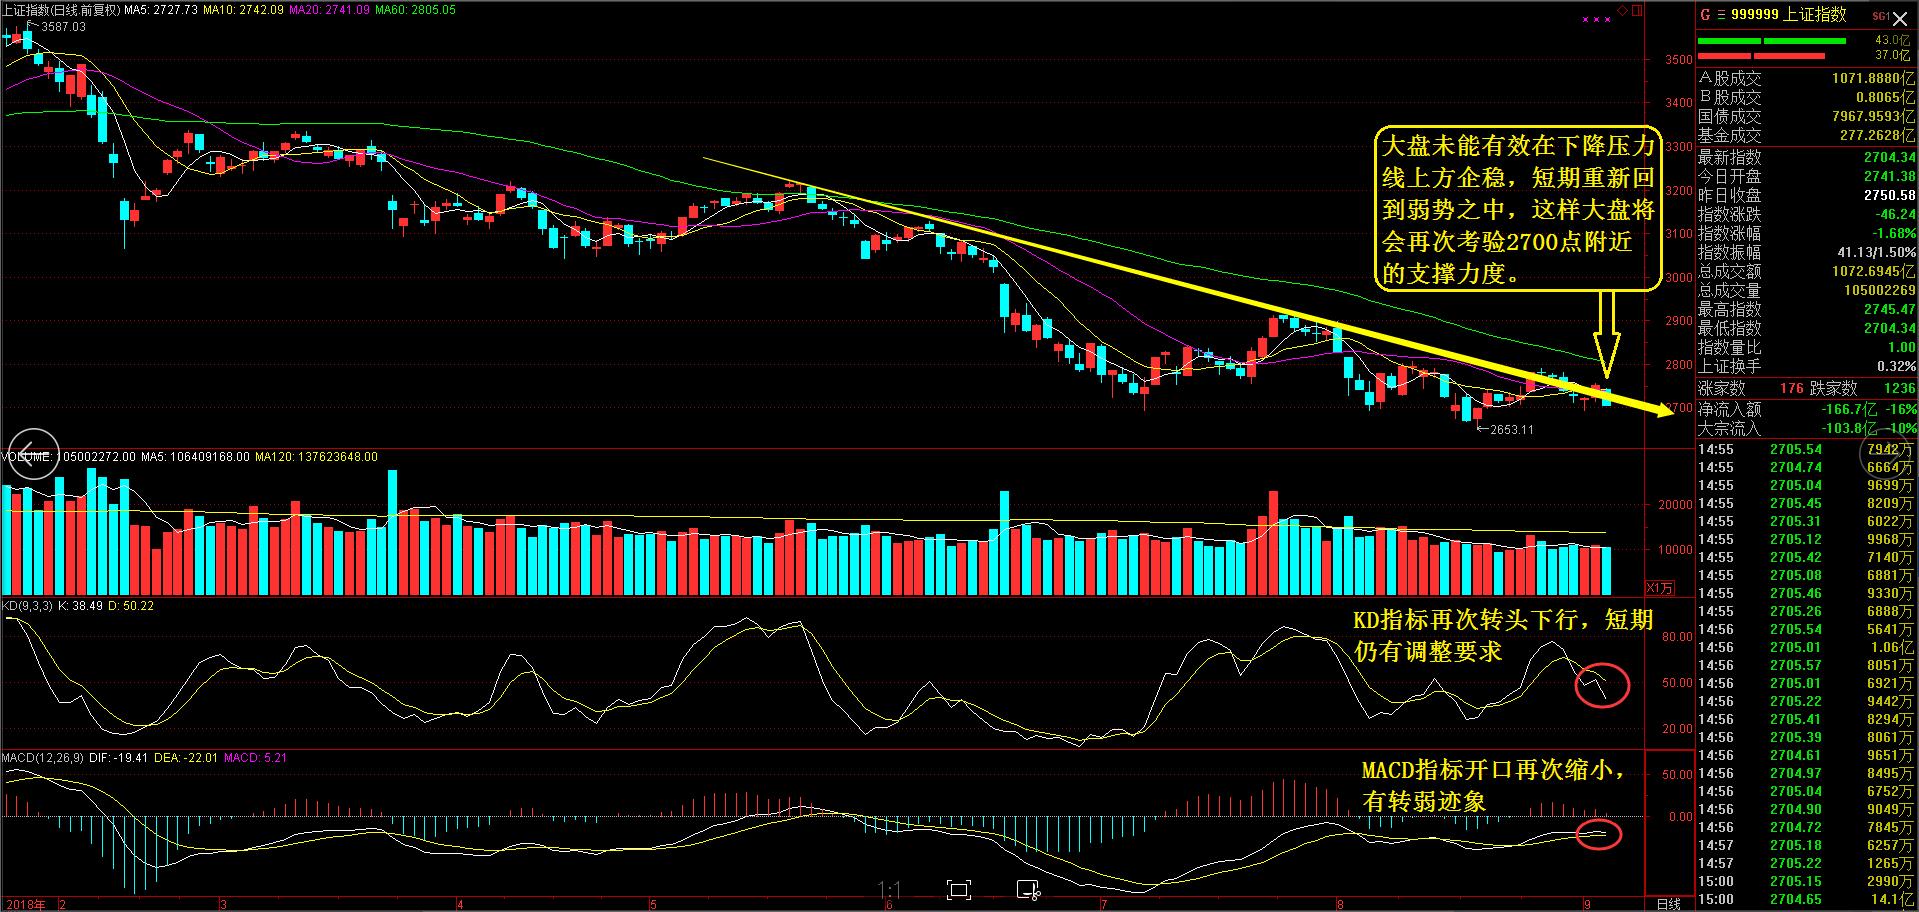
Task: Open the green list menu icon
Action: [1720, 14]
